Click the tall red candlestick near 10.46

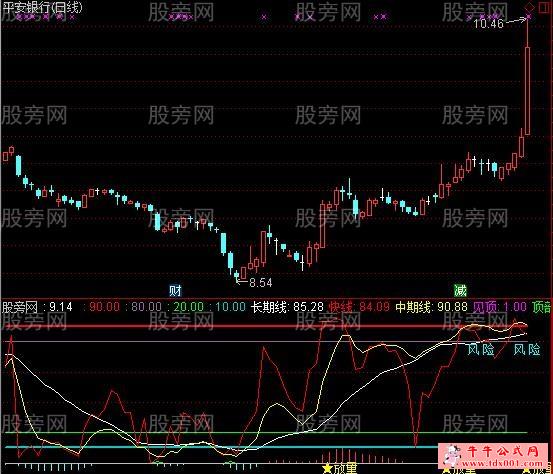[528, 91]
